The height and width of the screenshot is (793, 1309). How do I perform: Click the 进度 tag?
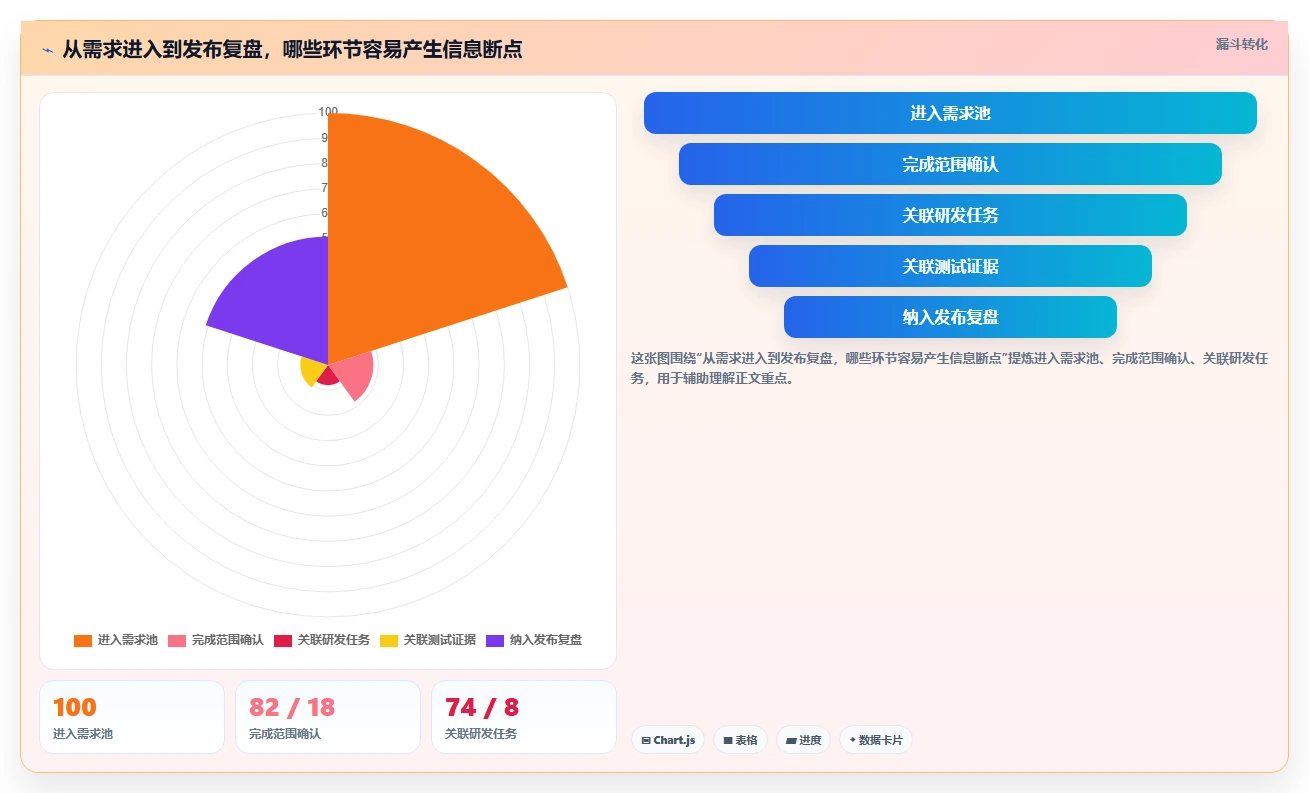tap(804, 740)
